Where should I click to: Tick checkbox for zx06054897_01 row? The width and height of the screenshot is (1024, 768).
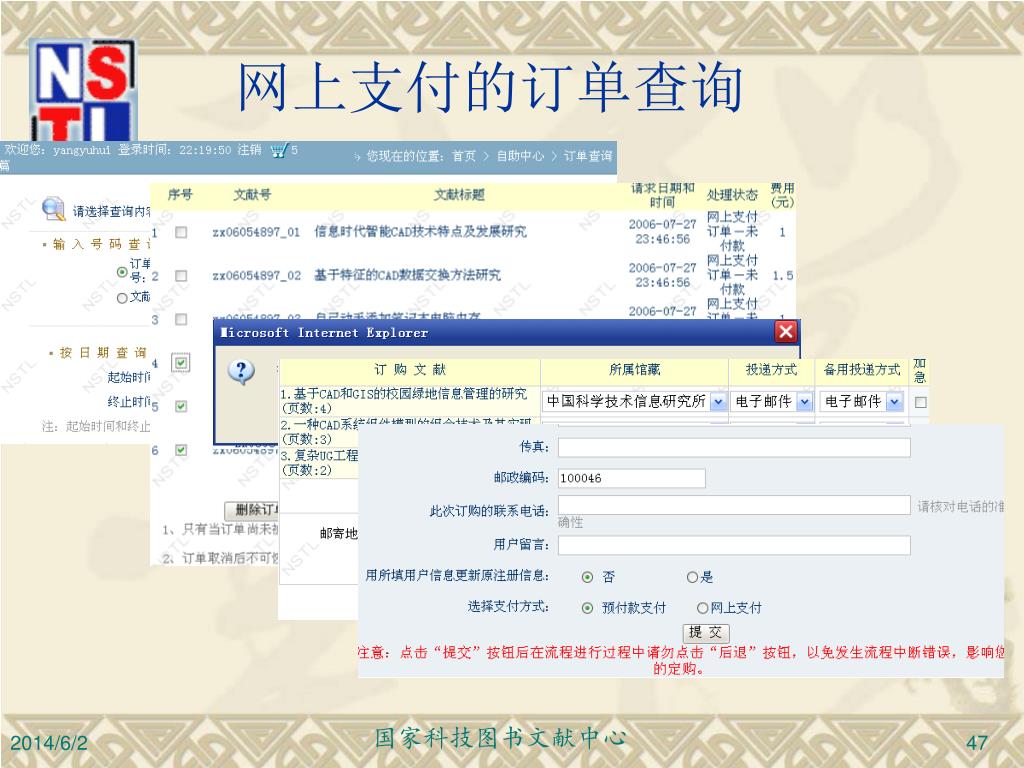click(181, 232)
